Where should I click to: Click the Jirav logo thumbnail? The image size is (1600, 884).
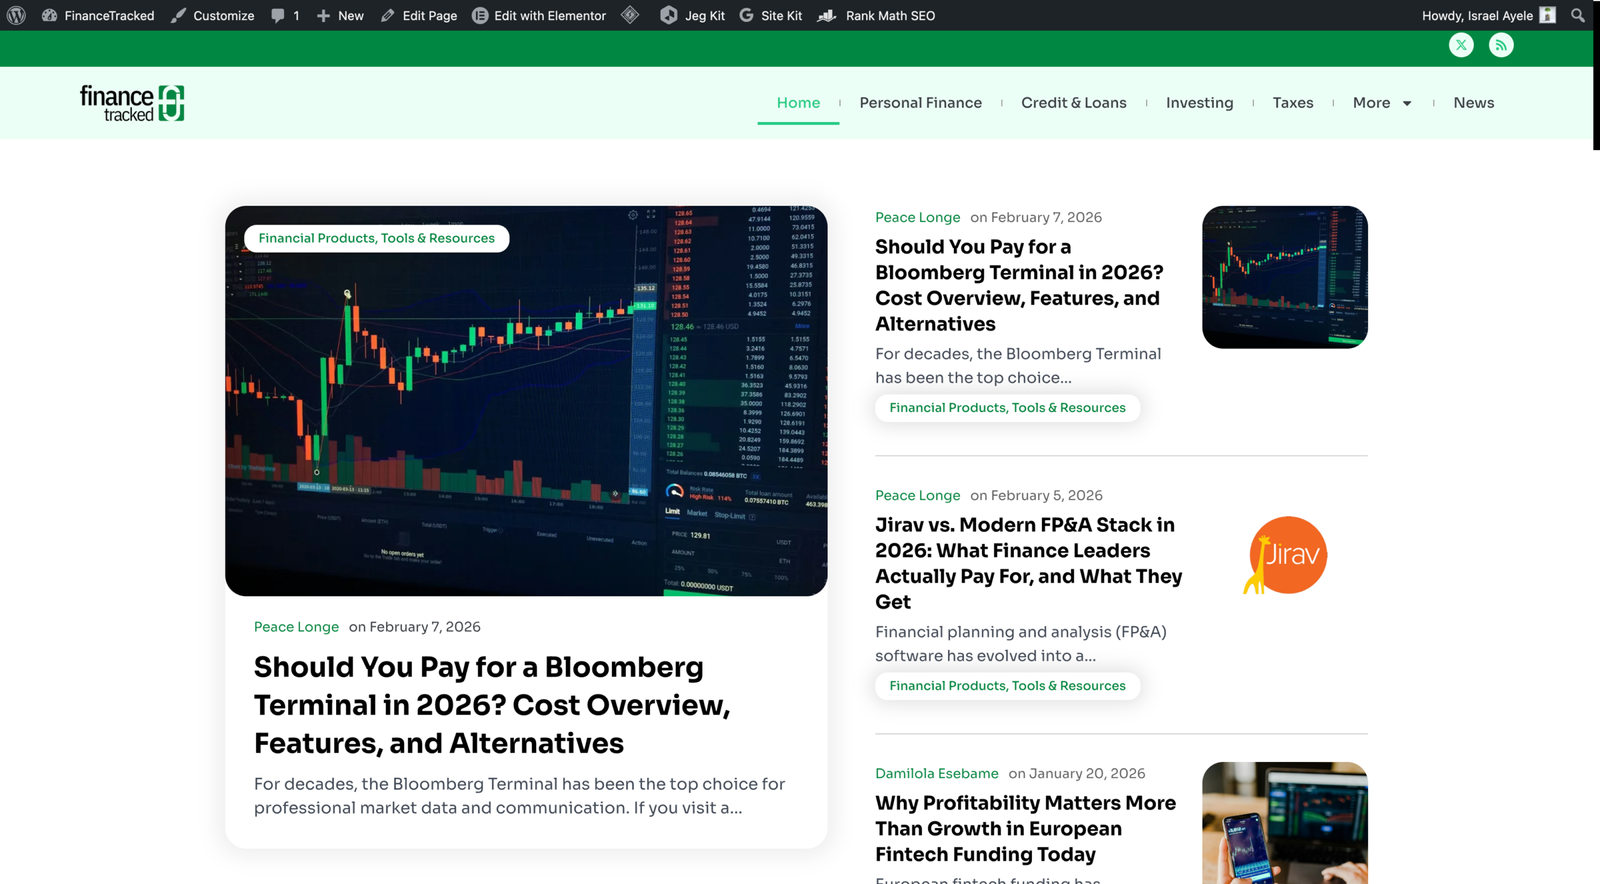[1285, 555]
